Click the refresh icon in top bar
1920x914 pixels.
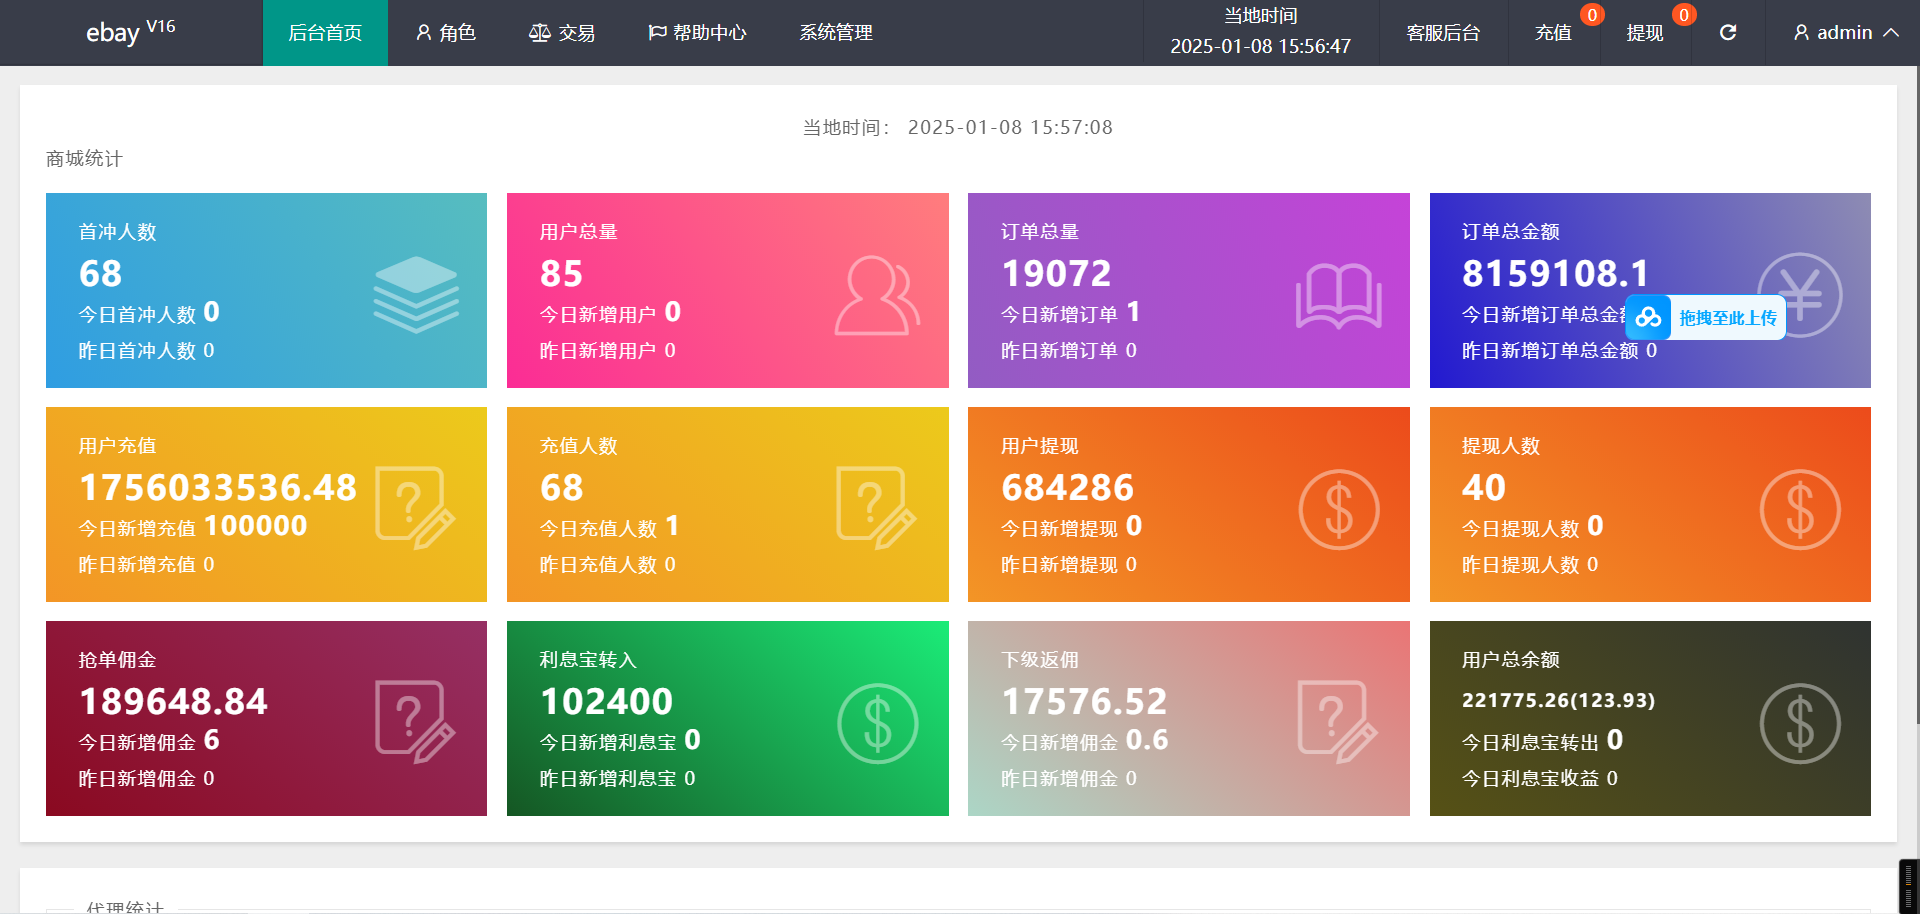tap(1729, 32)
